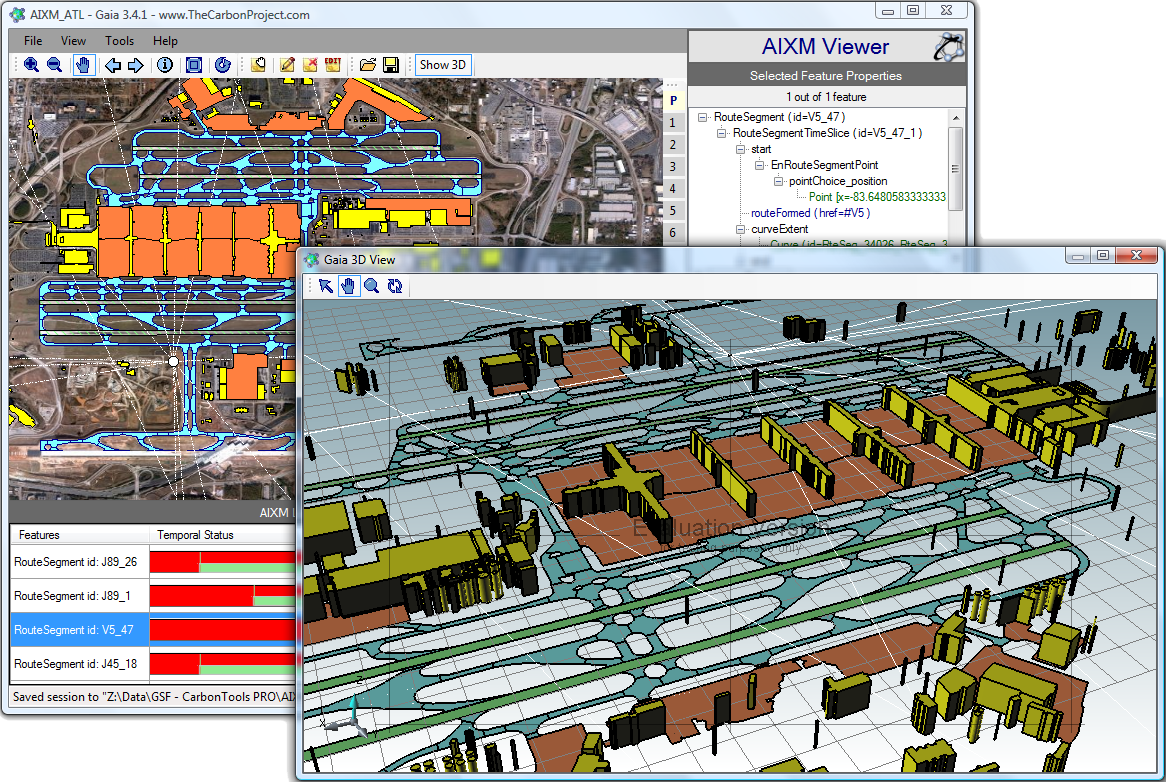Open the Help menu
The width and height of the screenshot is (1166, 782).
[165, 41]
